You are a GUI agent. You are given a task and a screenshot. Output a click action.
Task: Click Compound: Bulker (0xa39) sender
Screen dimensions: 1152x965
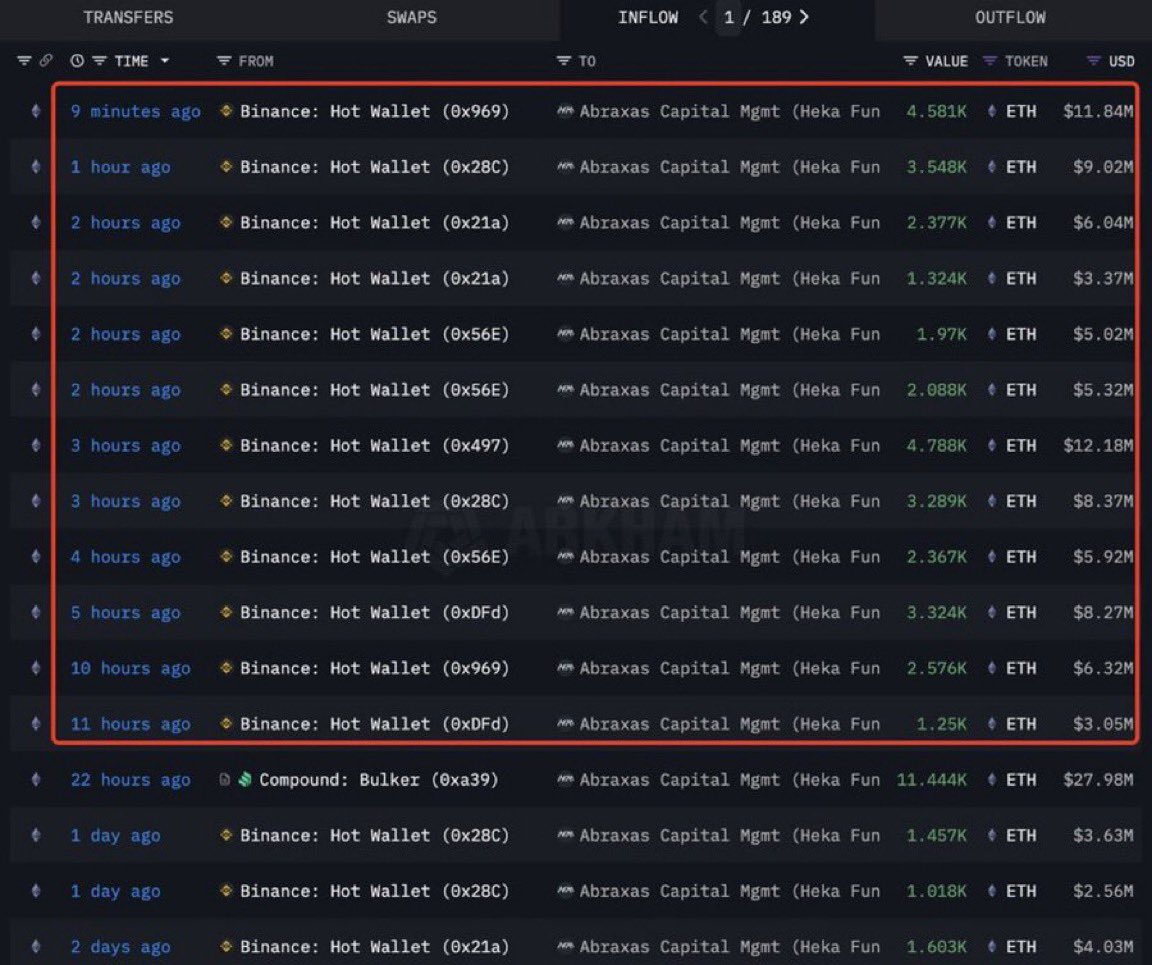[378, 780]
